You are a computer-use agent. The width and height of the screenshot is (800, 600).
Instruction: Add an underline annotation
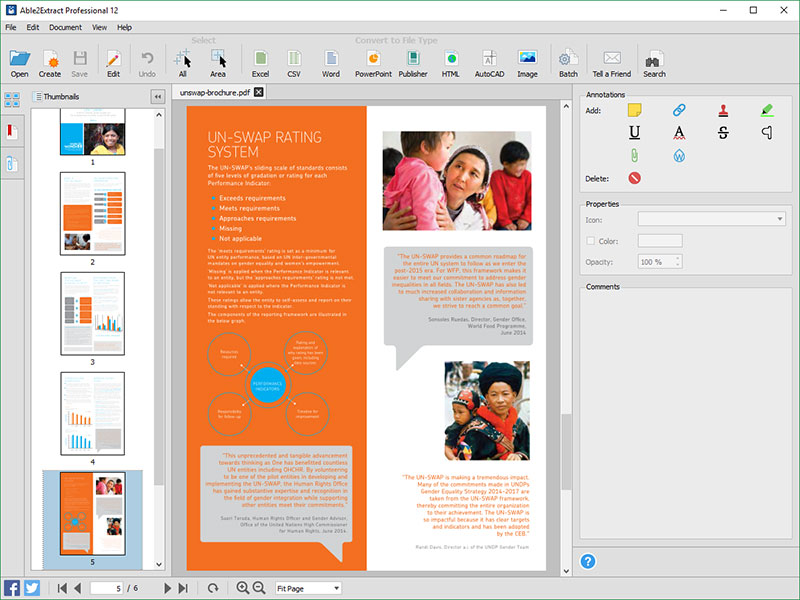(x=635, y=133)
